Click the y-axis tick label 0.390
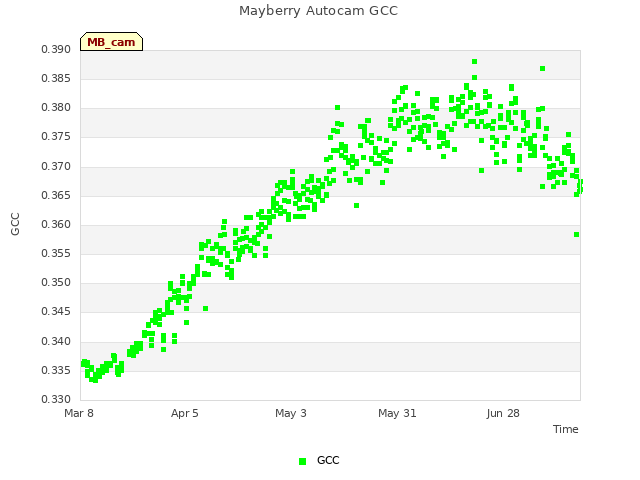 pos(56,49)
